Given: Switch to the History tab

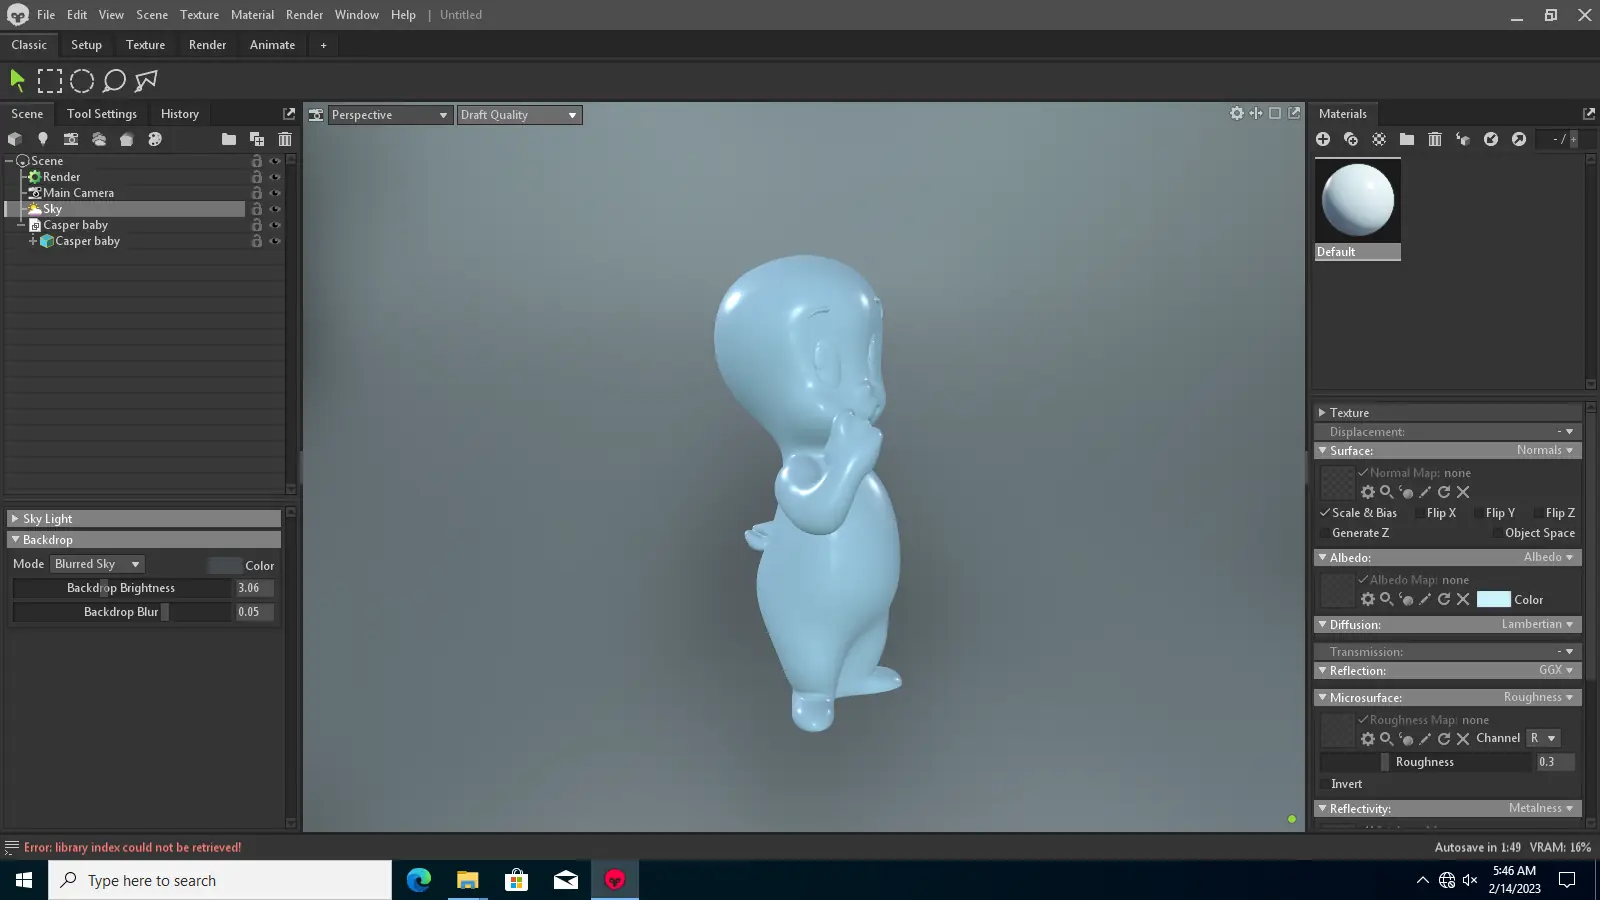Looking at the screenshot, I should coord(180,114).
